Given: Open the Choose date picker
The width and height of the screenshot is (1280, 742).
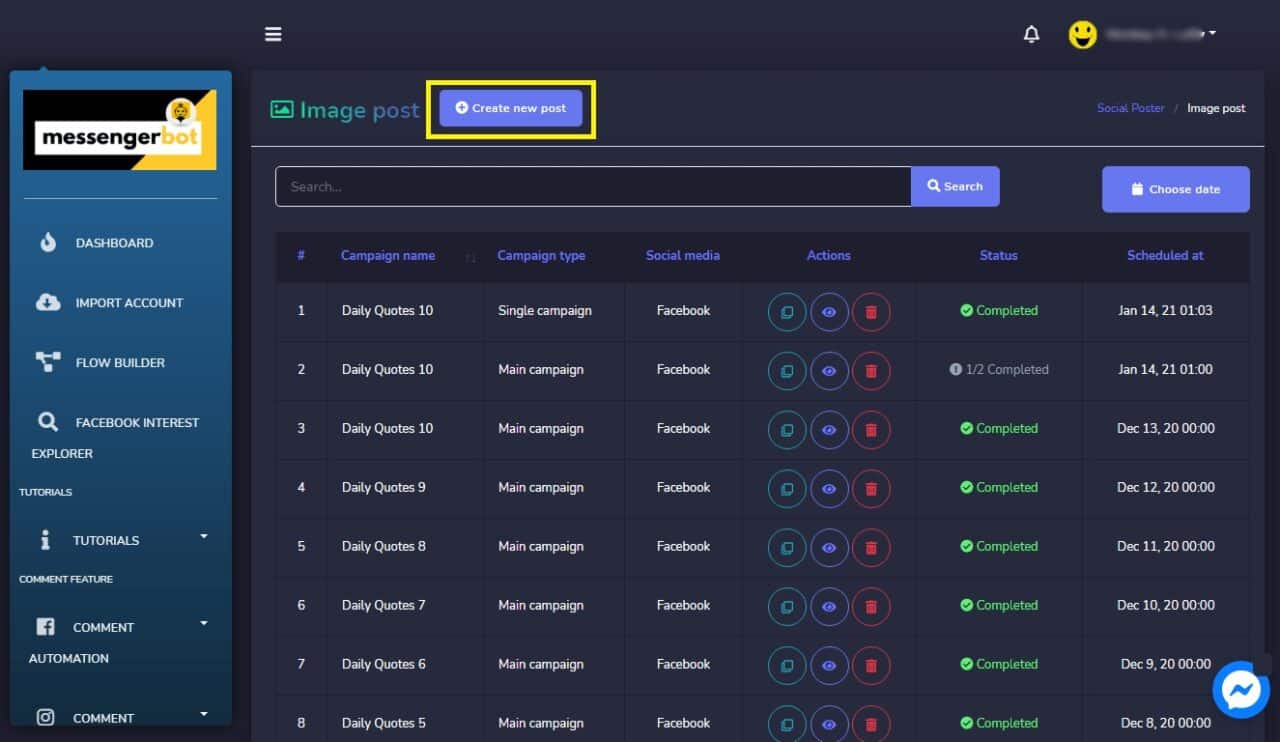Looking at the screenshot, I should (1175, 189).
